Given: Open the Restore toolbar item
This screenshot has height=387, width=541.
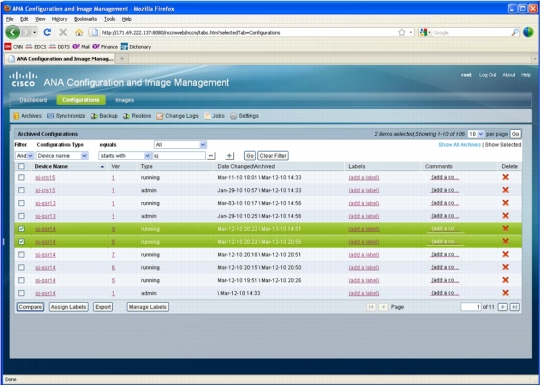Looking at the screenshot, I should point(137,116).
